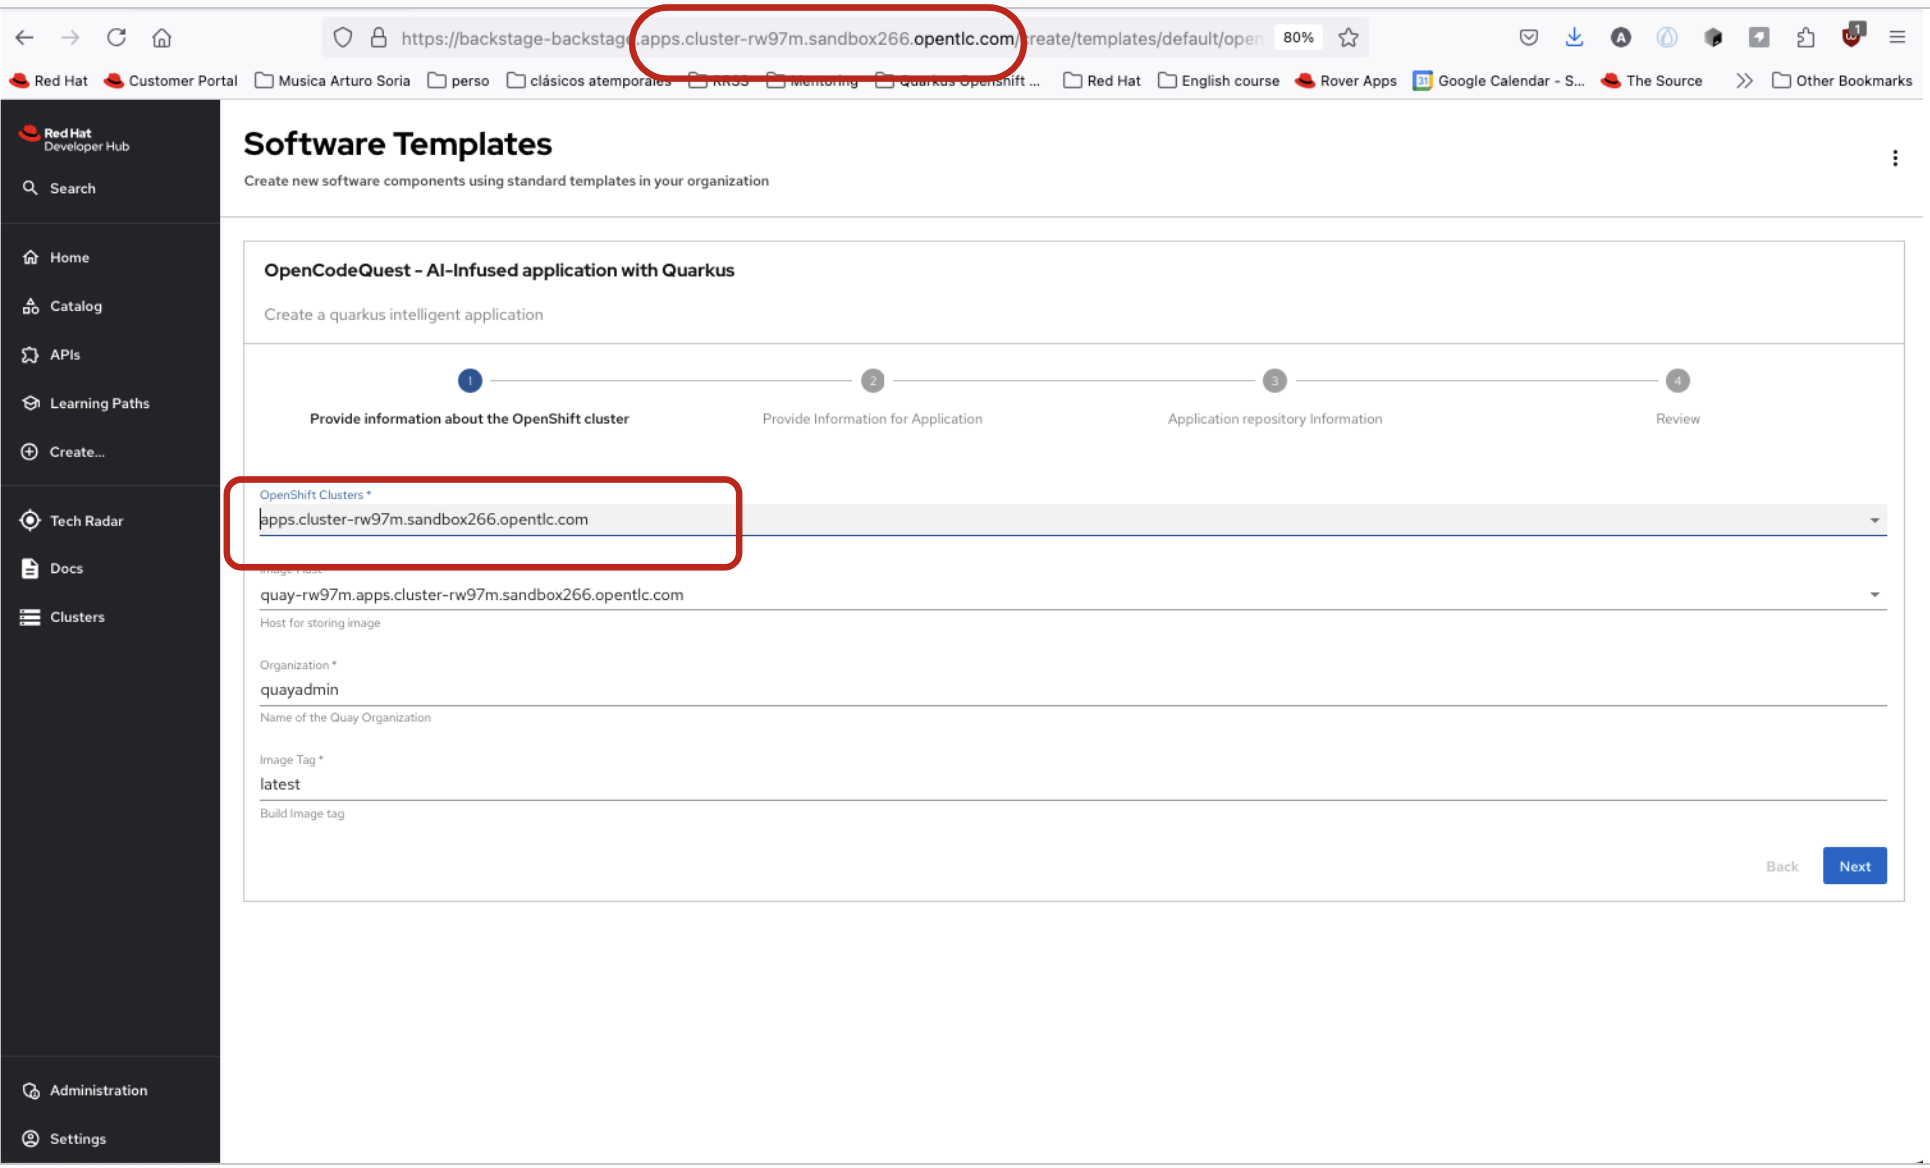Click step 1 circle in stepper

470,381
